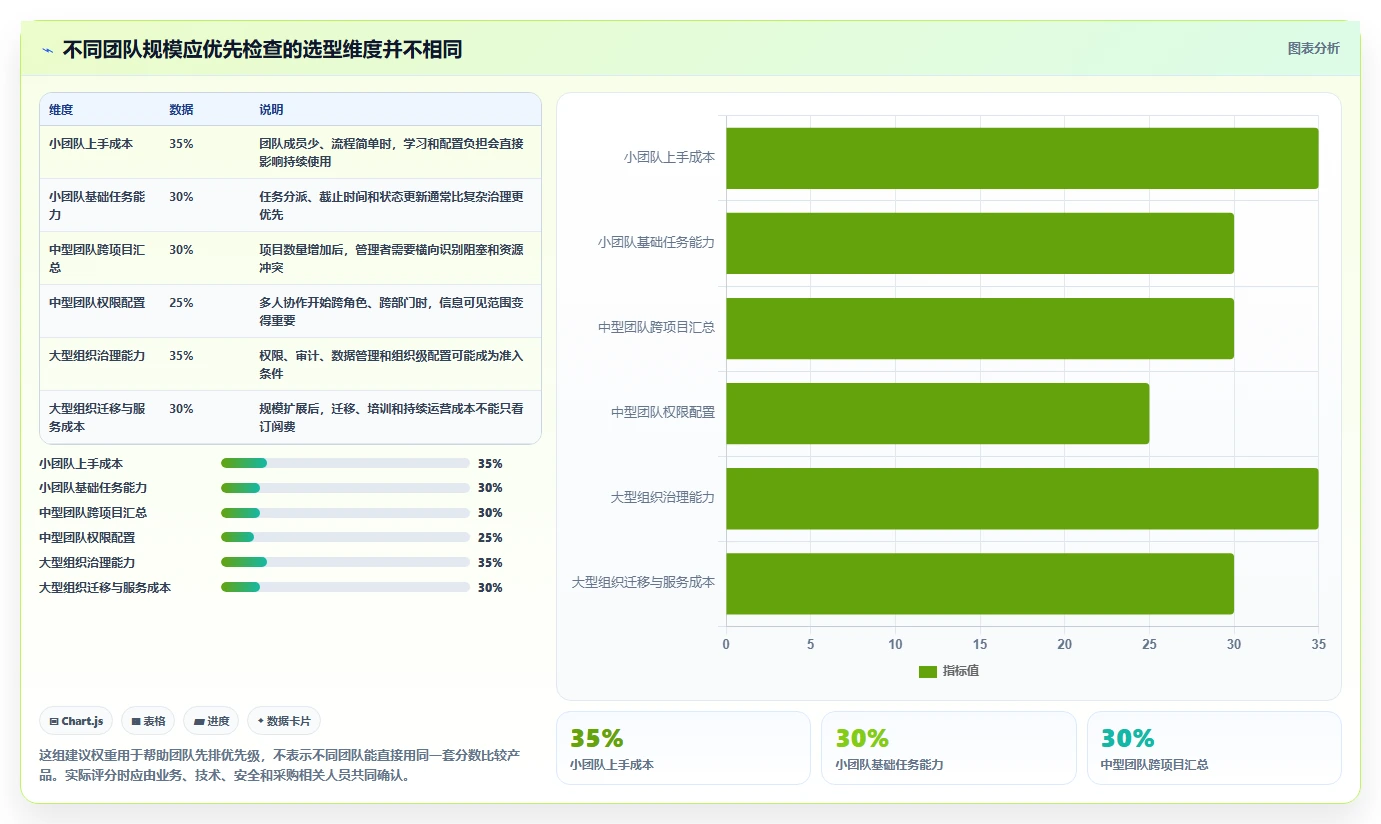Click the 数据 column header
This screenshot has width=1381, height=824.
(181, 110)
